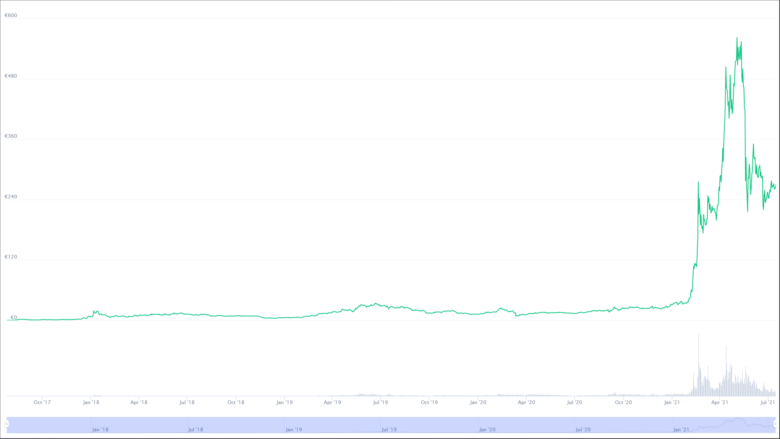Select Jul '19 inside the range navigator
The height and width of the screenshot is (439, 780).
pyautogui.click(x=389, y=430)
